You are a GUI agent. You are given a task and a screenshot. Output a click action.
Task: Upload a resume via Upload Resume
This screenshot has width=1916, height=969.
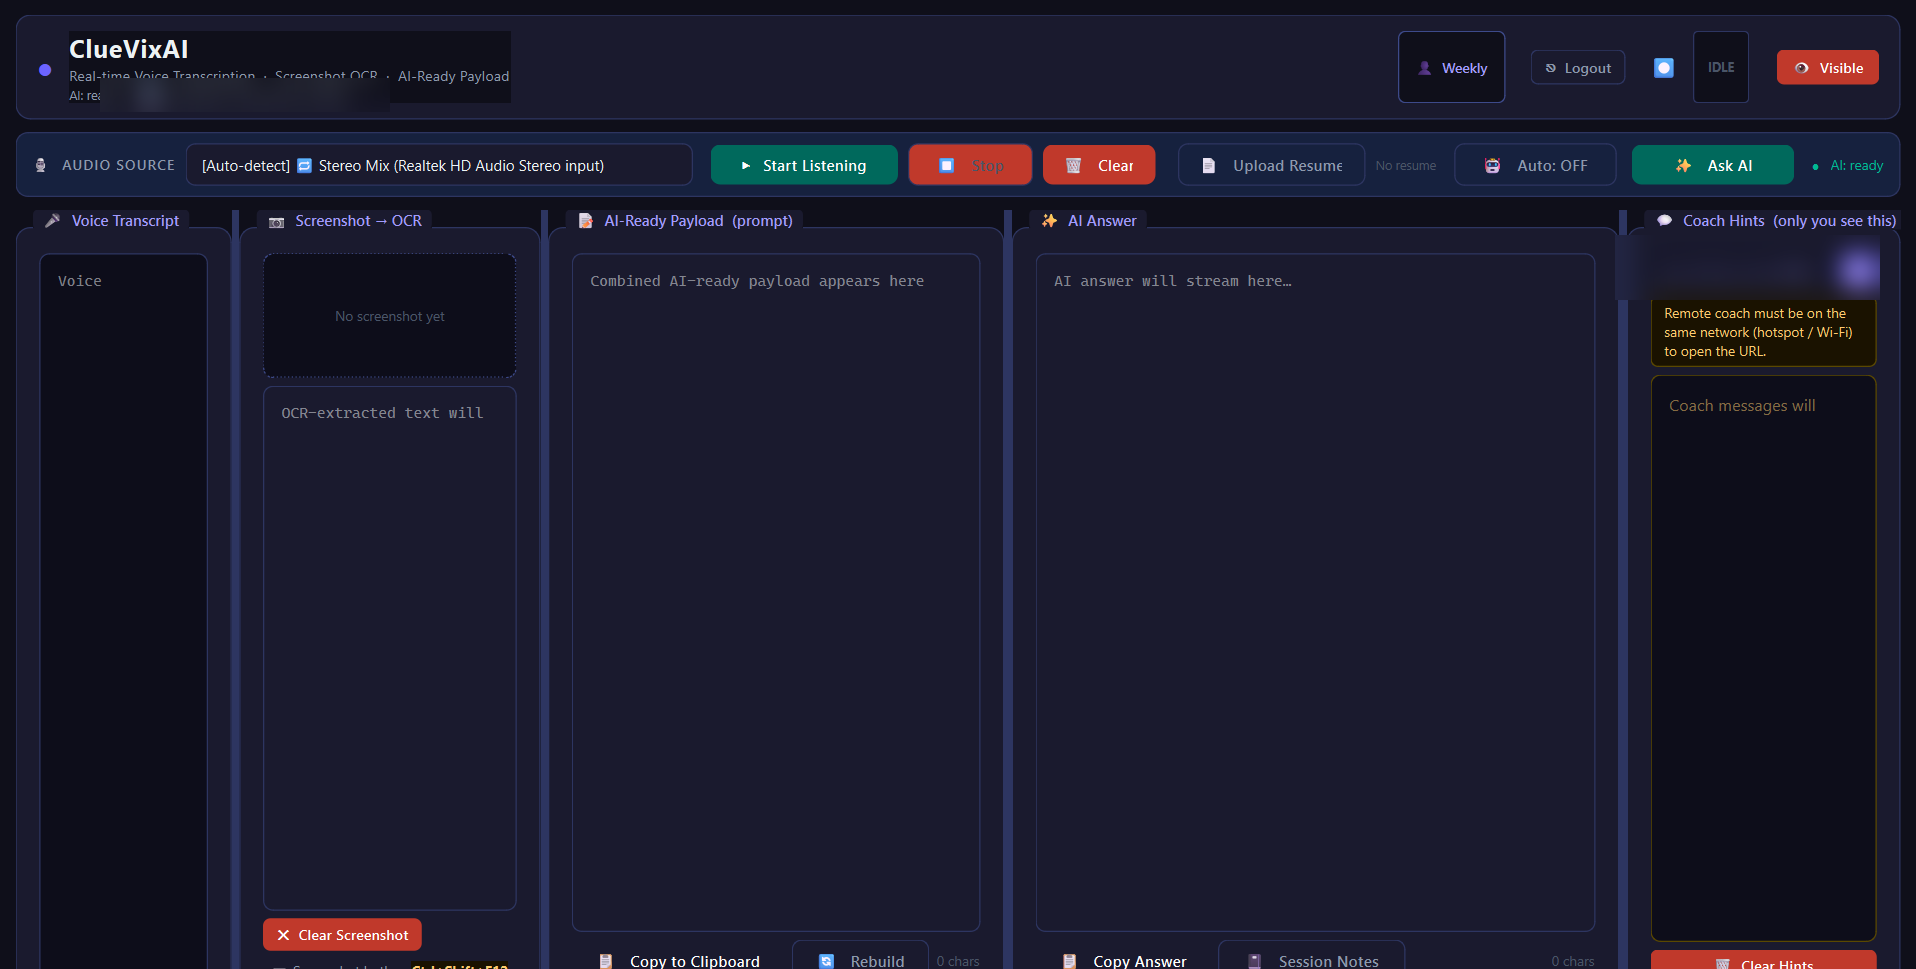click(x=1271, y=165)
